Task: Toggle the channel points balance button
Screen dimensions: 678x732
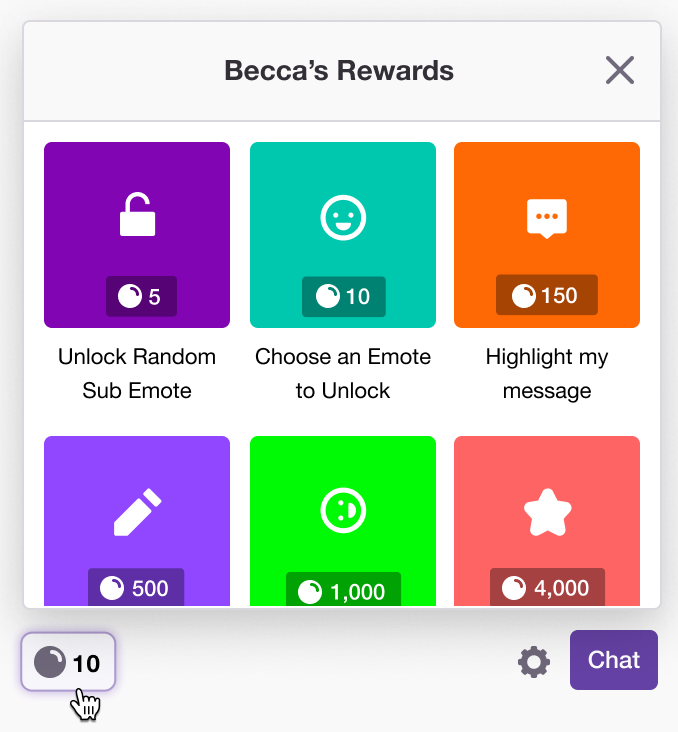Action: [68, 662]
